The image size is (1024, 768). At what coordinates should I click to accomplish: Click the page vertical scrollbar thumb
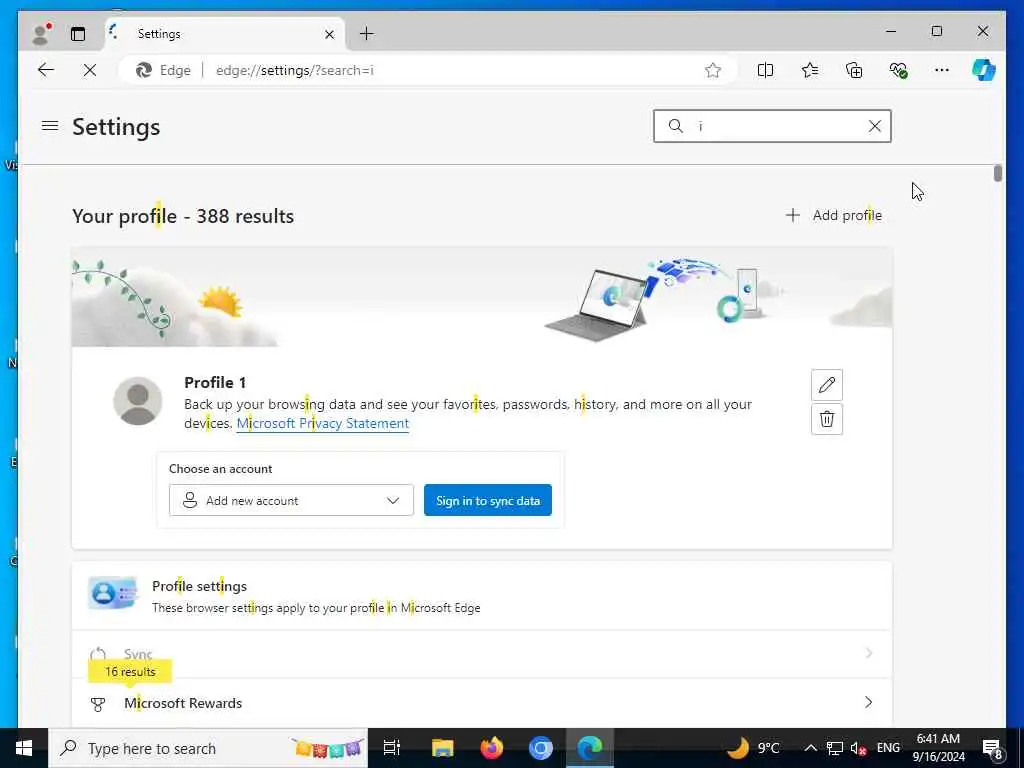pyautogui.click(x=997, y=173)
